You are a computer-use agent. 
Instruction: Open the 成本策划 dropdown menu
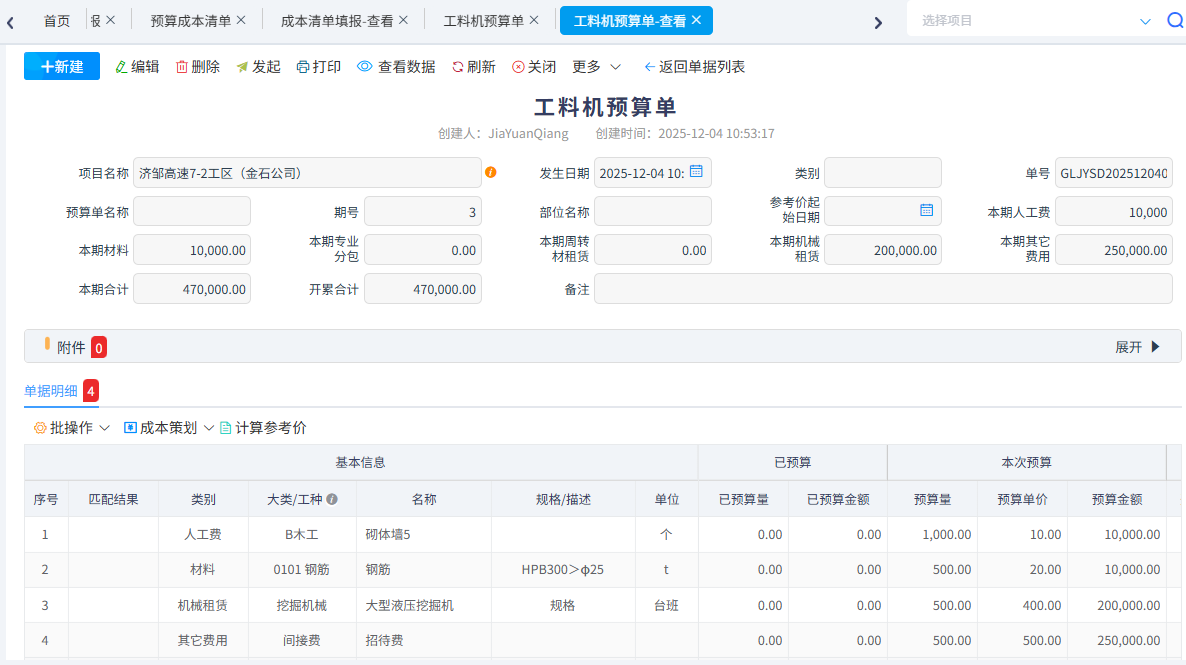tap(171, 425)
